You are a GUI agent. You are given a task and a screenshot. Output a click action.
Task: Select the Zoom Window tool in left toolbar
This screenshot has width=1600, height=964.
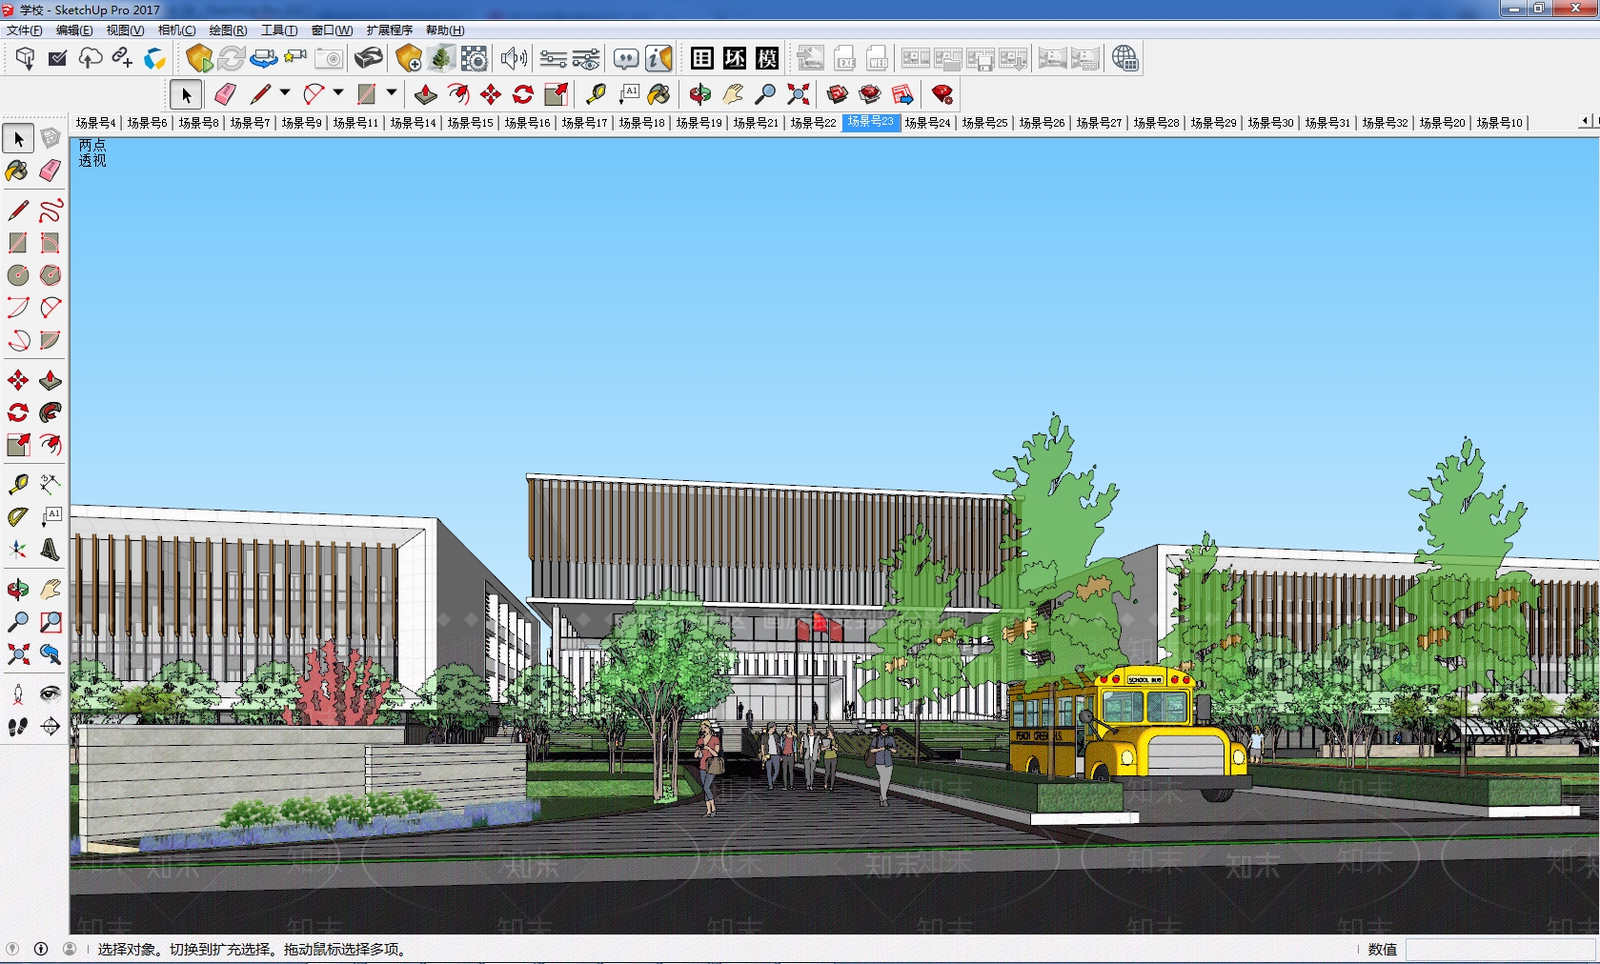[x=50, y=622]
